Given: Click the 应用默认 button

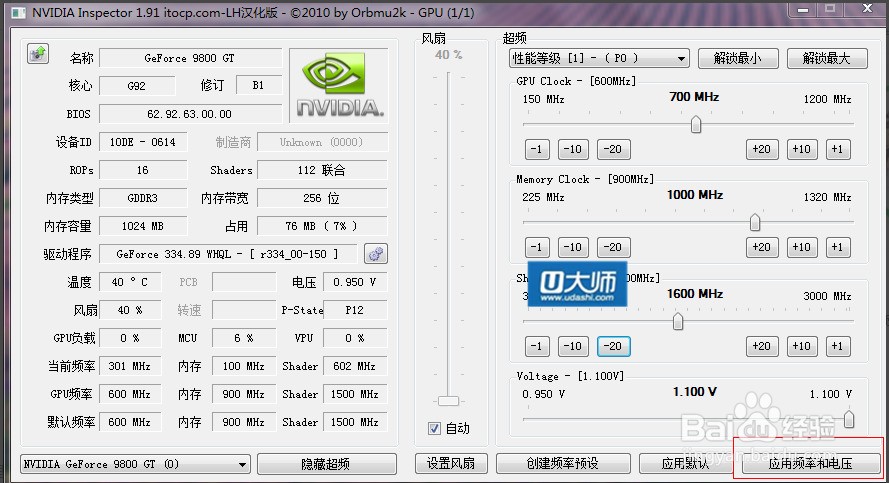Looking at the screenshot, I should pos(685,464).
